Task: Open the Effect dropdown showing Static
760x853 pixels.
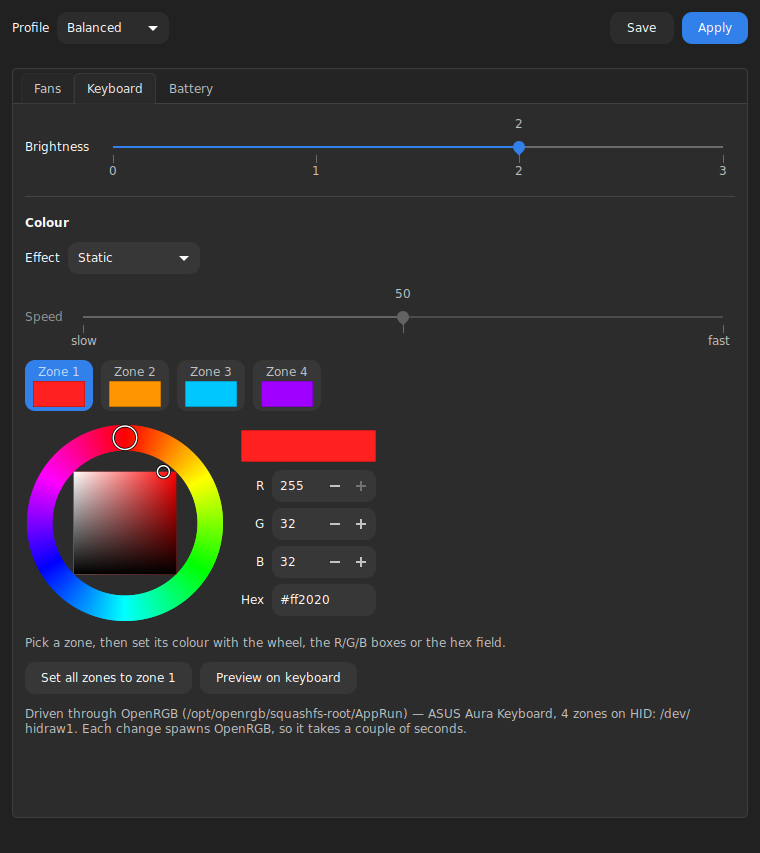Action: tap(134, 258)
